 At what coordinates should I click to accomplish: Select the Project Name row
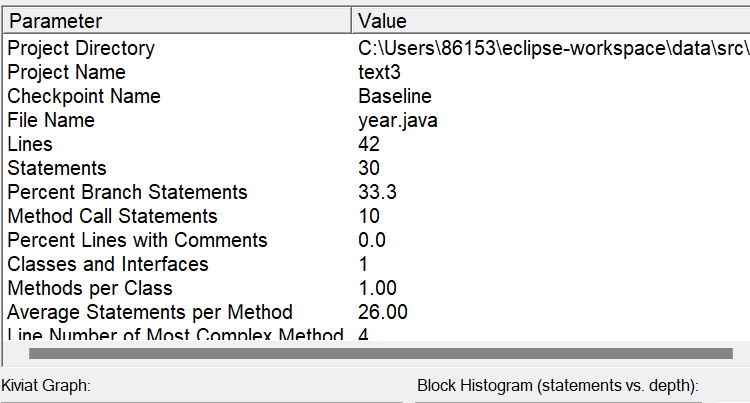click(x=66, y=72)
